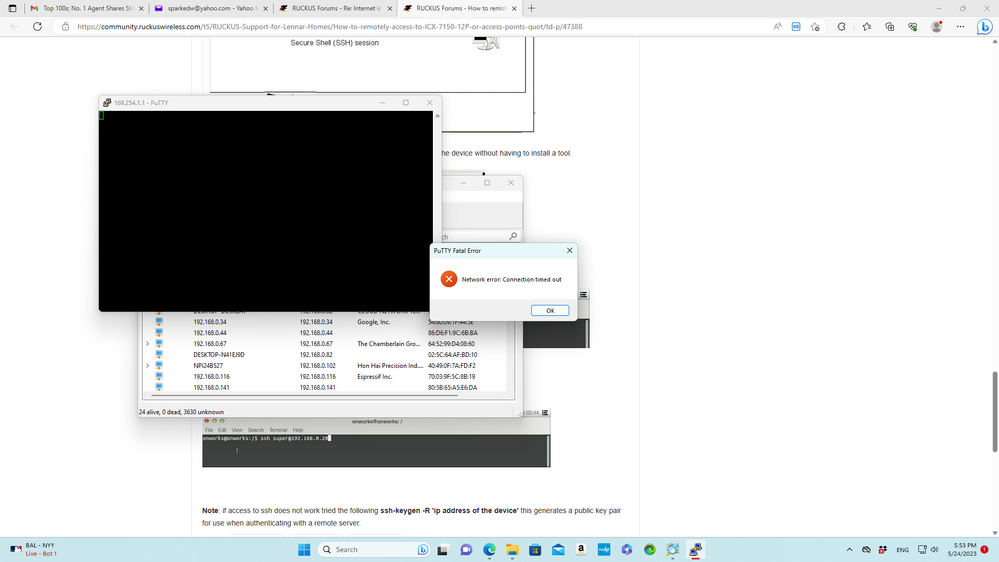The height and width of the screenshot is (562, 999).
Task: Click the PuTTY icon in the terminal title bar
Action: [x=107, y=103]
